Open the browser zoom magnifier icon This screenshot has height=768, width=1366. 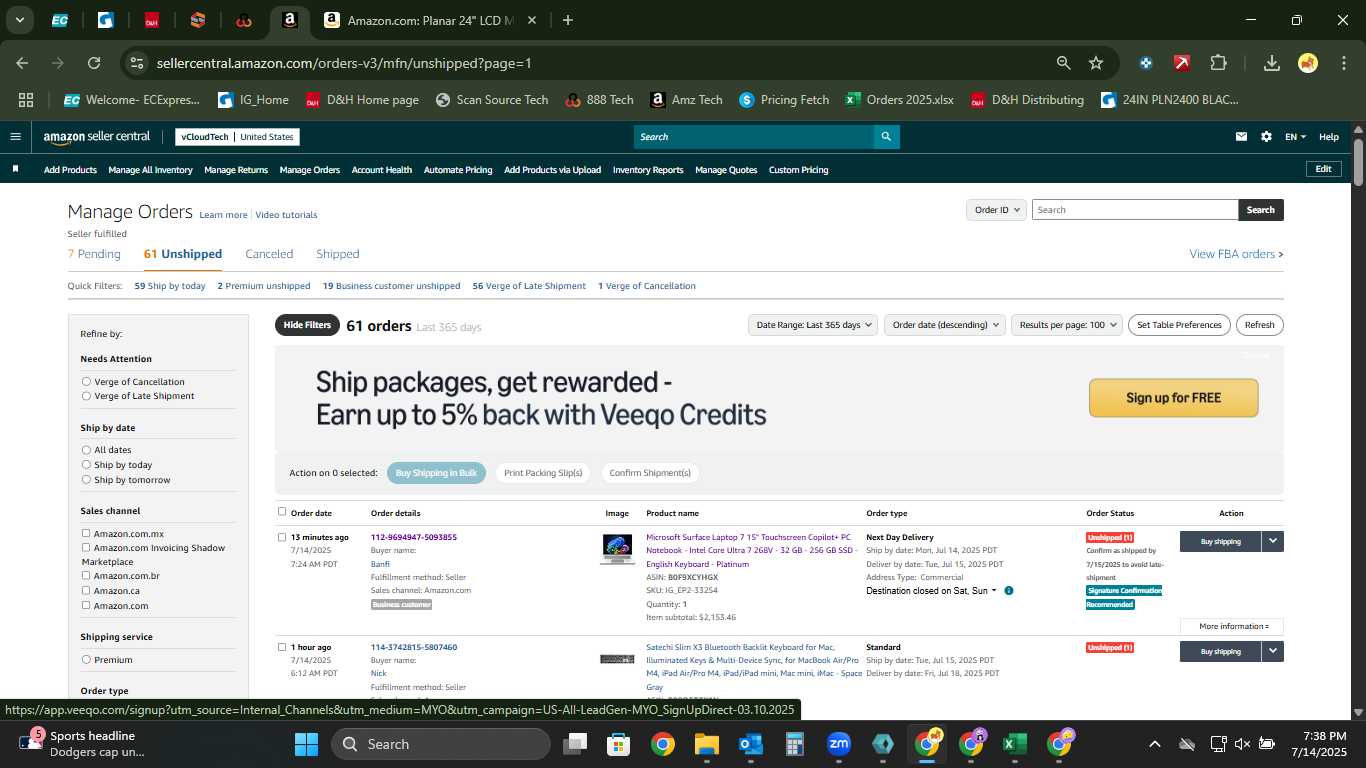click(x=1064, y=63)
